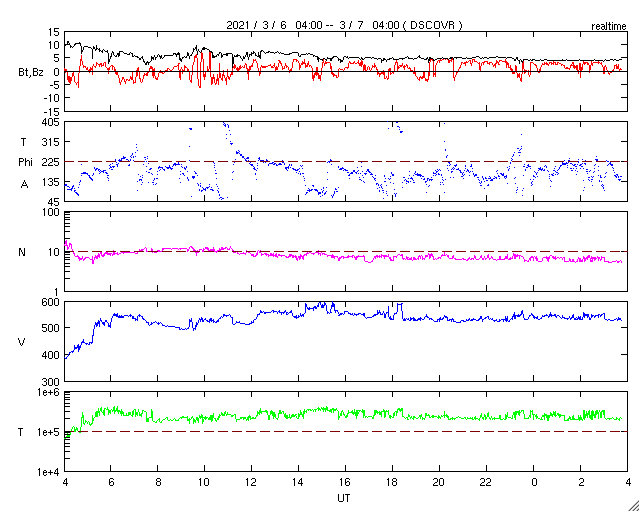This screenshot has width=640, height=512.
Task: Click the "300" tick in the V panel
Action: click(53, 382)
